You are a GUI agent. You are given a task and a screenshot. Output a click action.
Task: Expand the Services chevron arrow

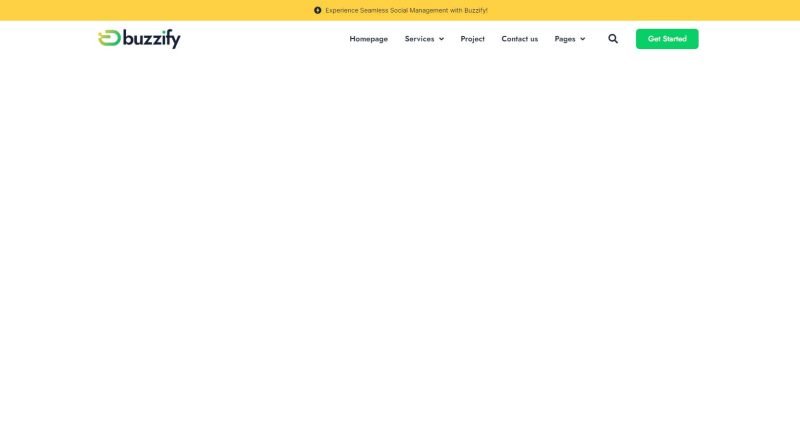(x=441, y=39)
